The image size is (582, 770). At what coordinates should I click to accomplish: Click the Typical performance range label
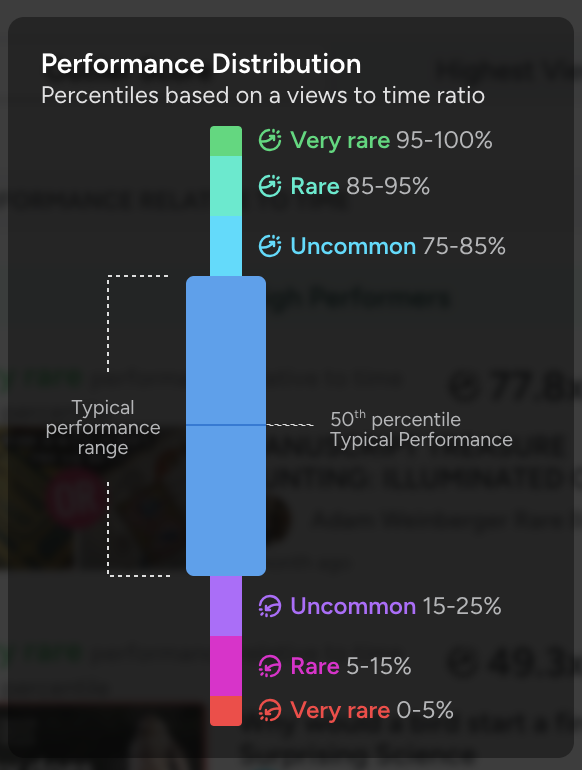[x=103, y=428]
